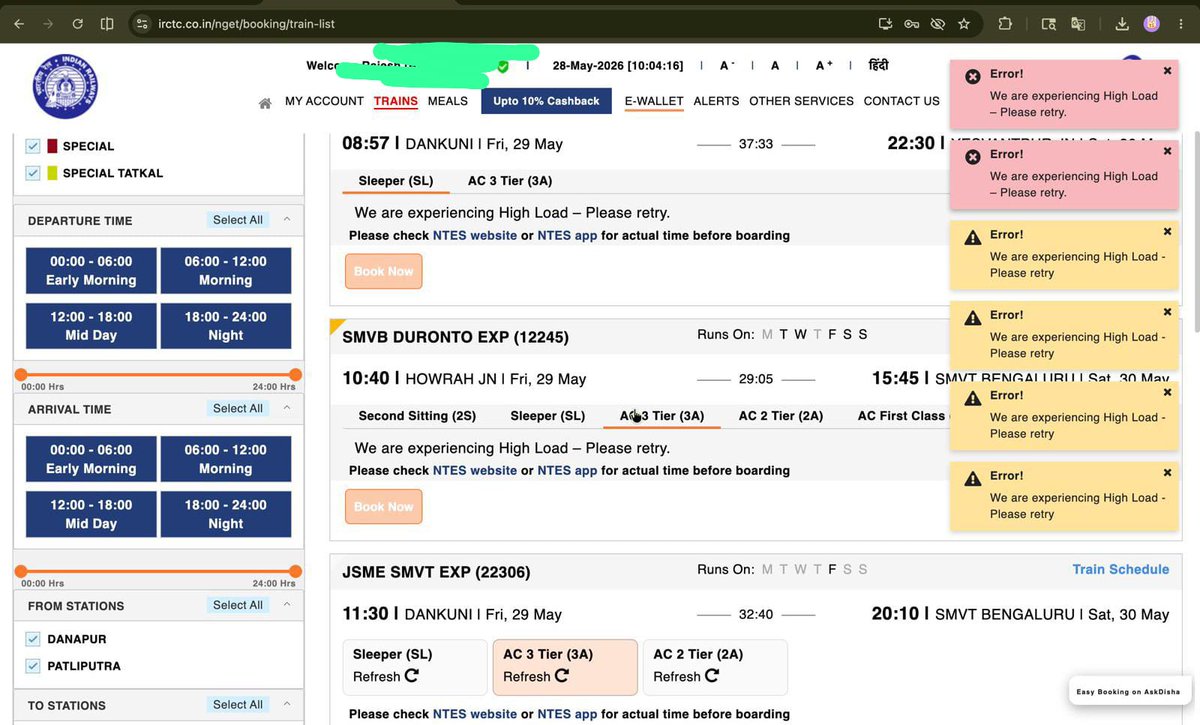Viewport: 1200px width, 725px height.
Task: Select All from stations
Action: coord(238,605)
